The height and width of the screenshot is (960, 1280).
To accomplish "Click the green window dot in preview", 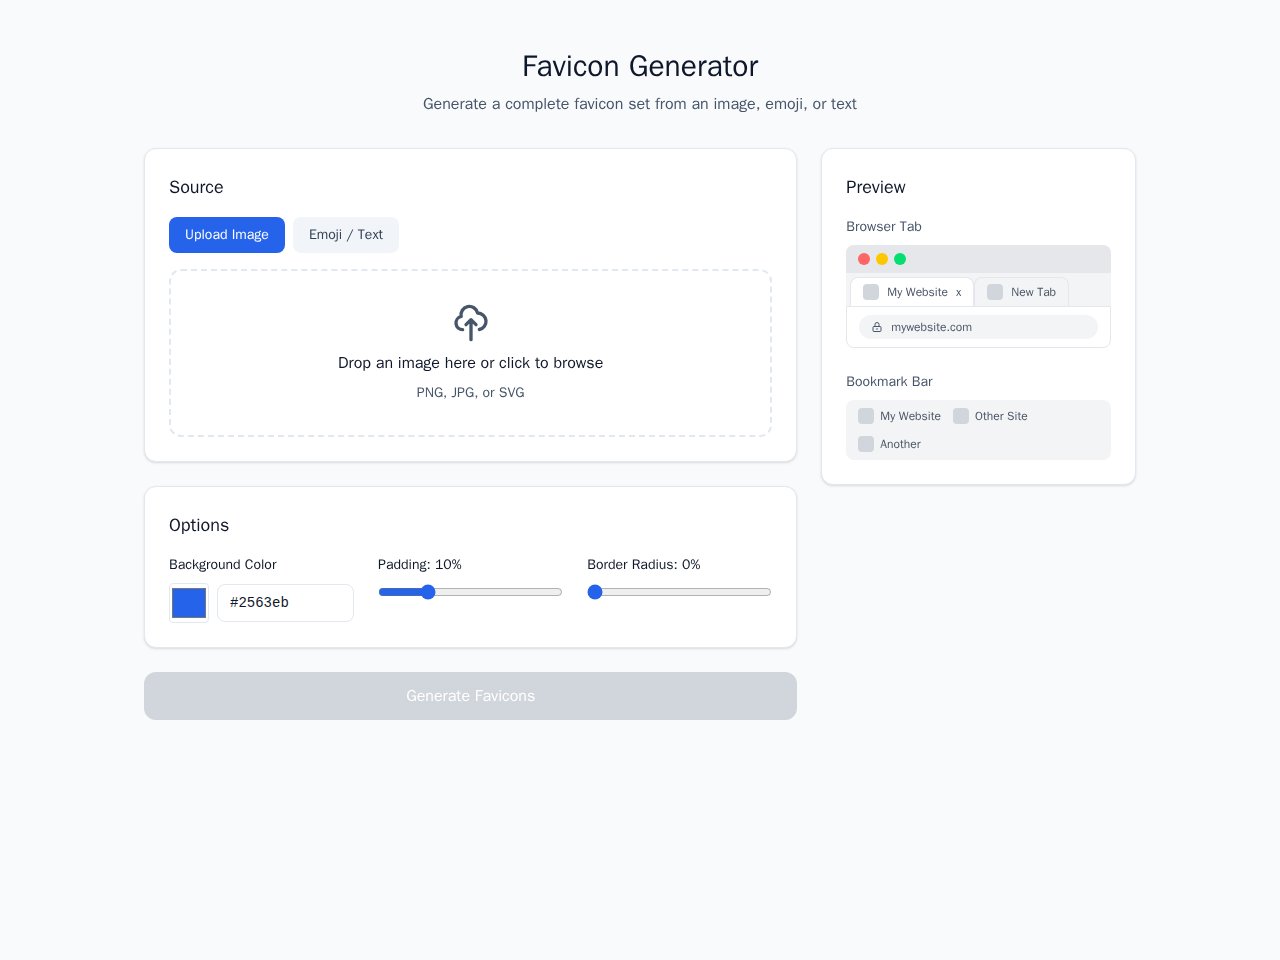I will point(900,259).
